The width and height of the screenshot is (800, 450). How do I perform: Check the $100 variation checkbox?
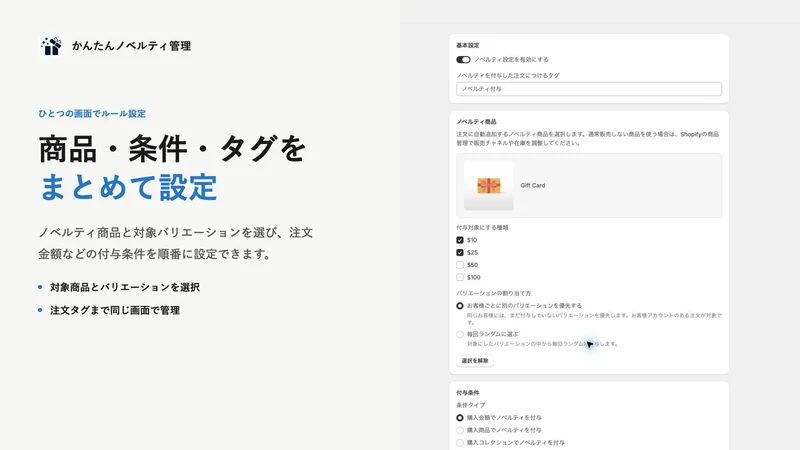click(x=460, y=278)
